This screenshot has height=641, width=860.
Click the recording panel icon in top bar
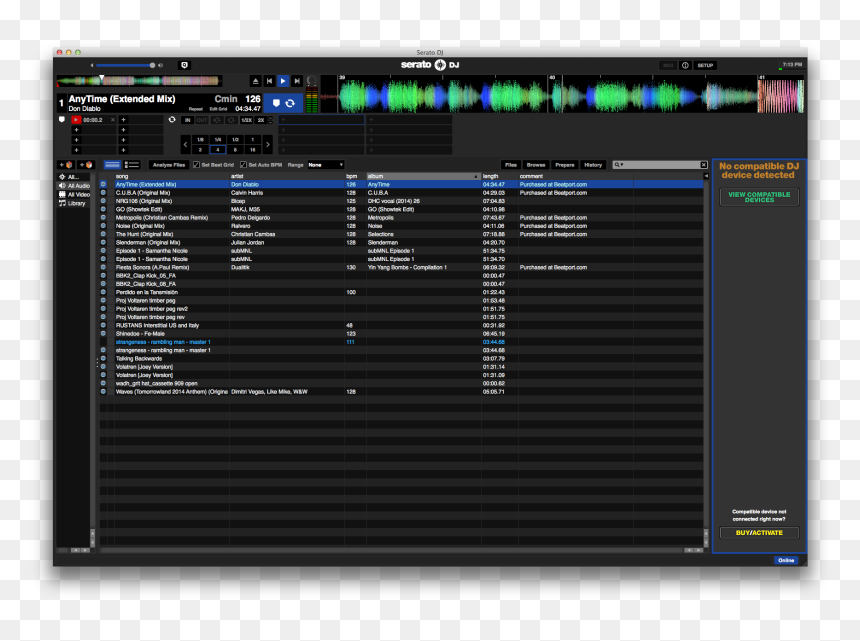point(184,65)
